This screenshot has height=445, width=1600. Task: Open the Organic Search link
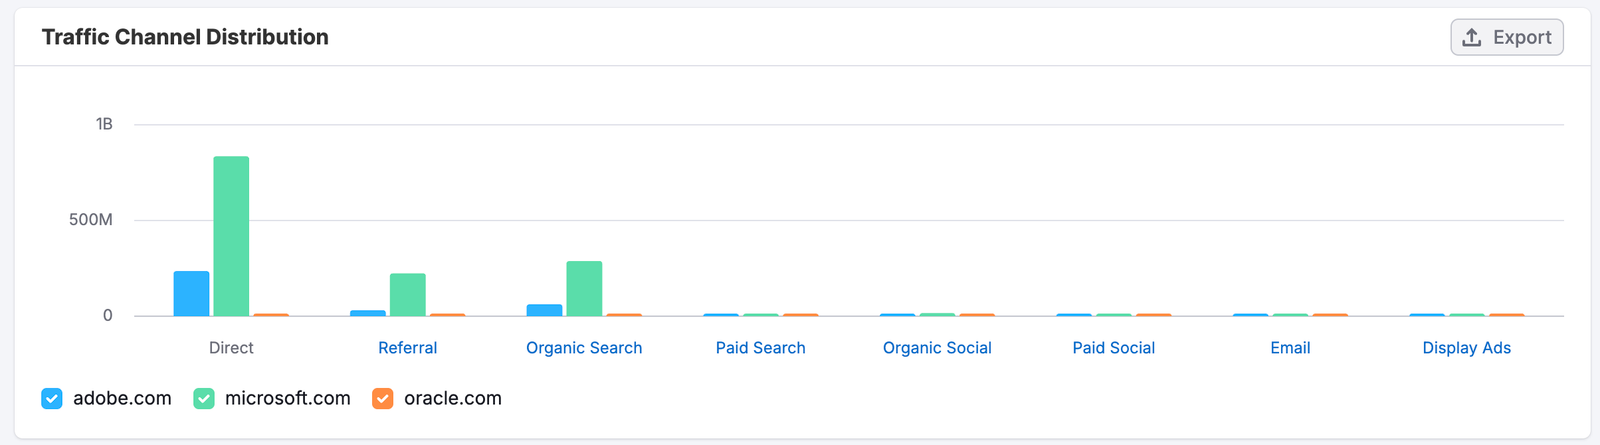[x=584, y=348]
